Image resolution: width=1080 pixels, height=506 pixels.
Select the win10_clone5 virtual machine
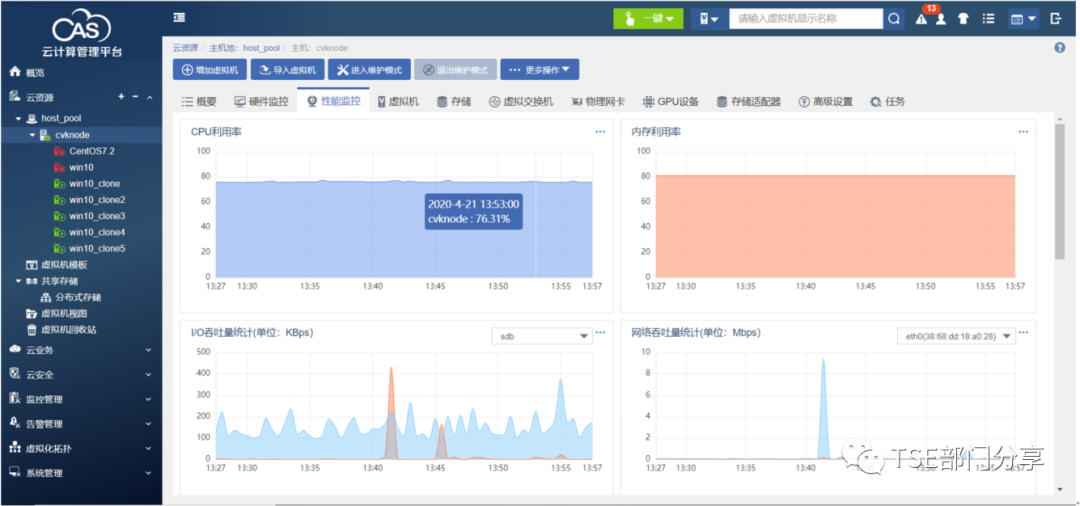pyautogui.click(x=97, y=249)
